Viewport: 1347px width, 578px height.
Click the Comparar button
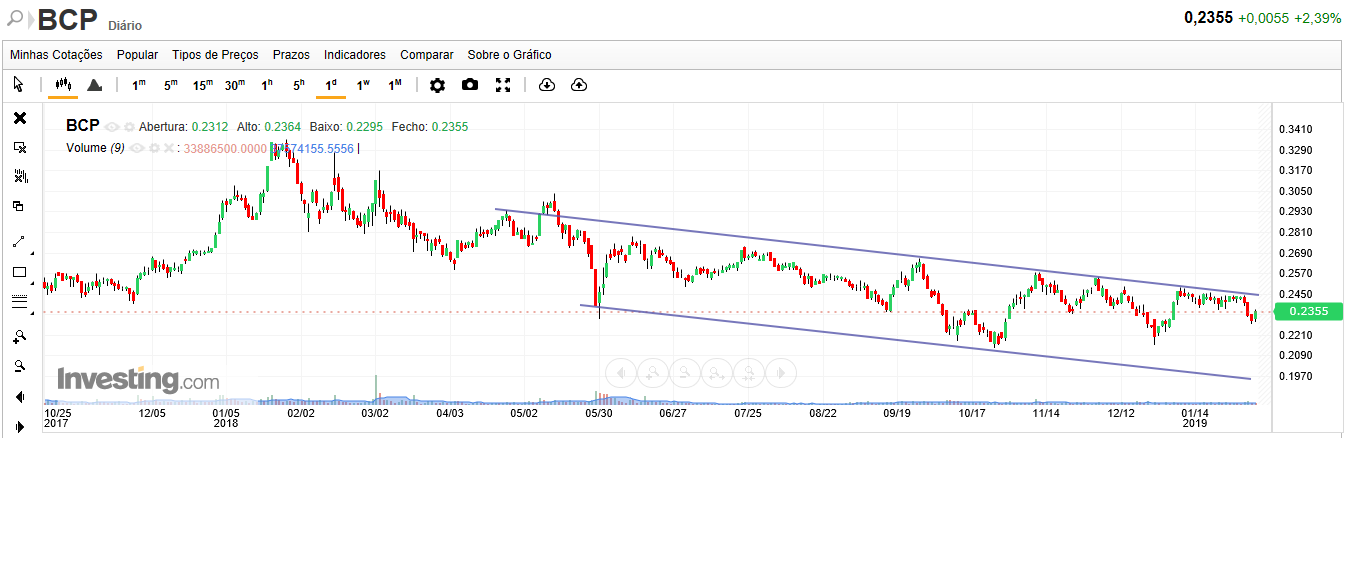coord(427,55)
